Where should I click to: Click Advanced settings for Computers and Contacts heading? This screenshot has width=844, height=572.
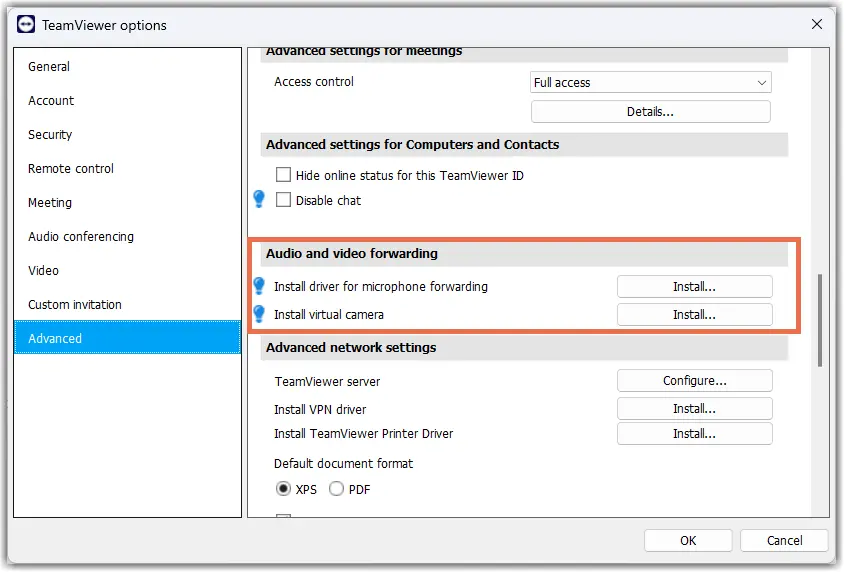(x=412, y=145)
